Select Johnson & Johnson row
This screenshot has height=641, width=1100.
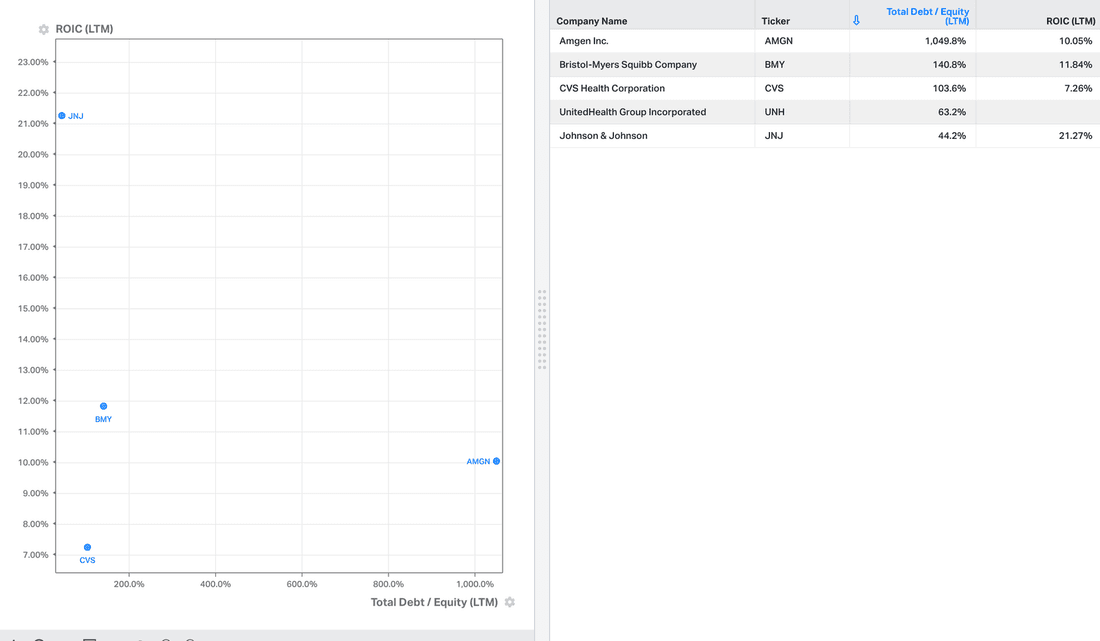click(825, 136)
